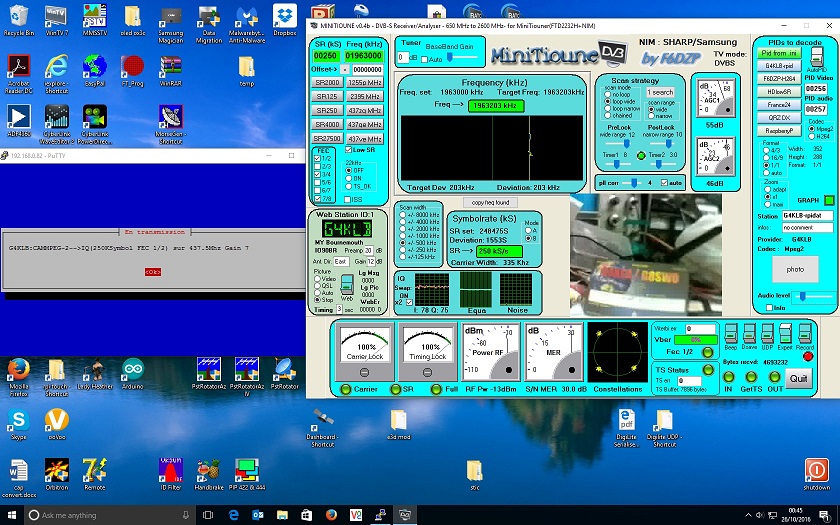
Task: Select scan width +/- 250 kHz
Action: click(x=402, y=250)
